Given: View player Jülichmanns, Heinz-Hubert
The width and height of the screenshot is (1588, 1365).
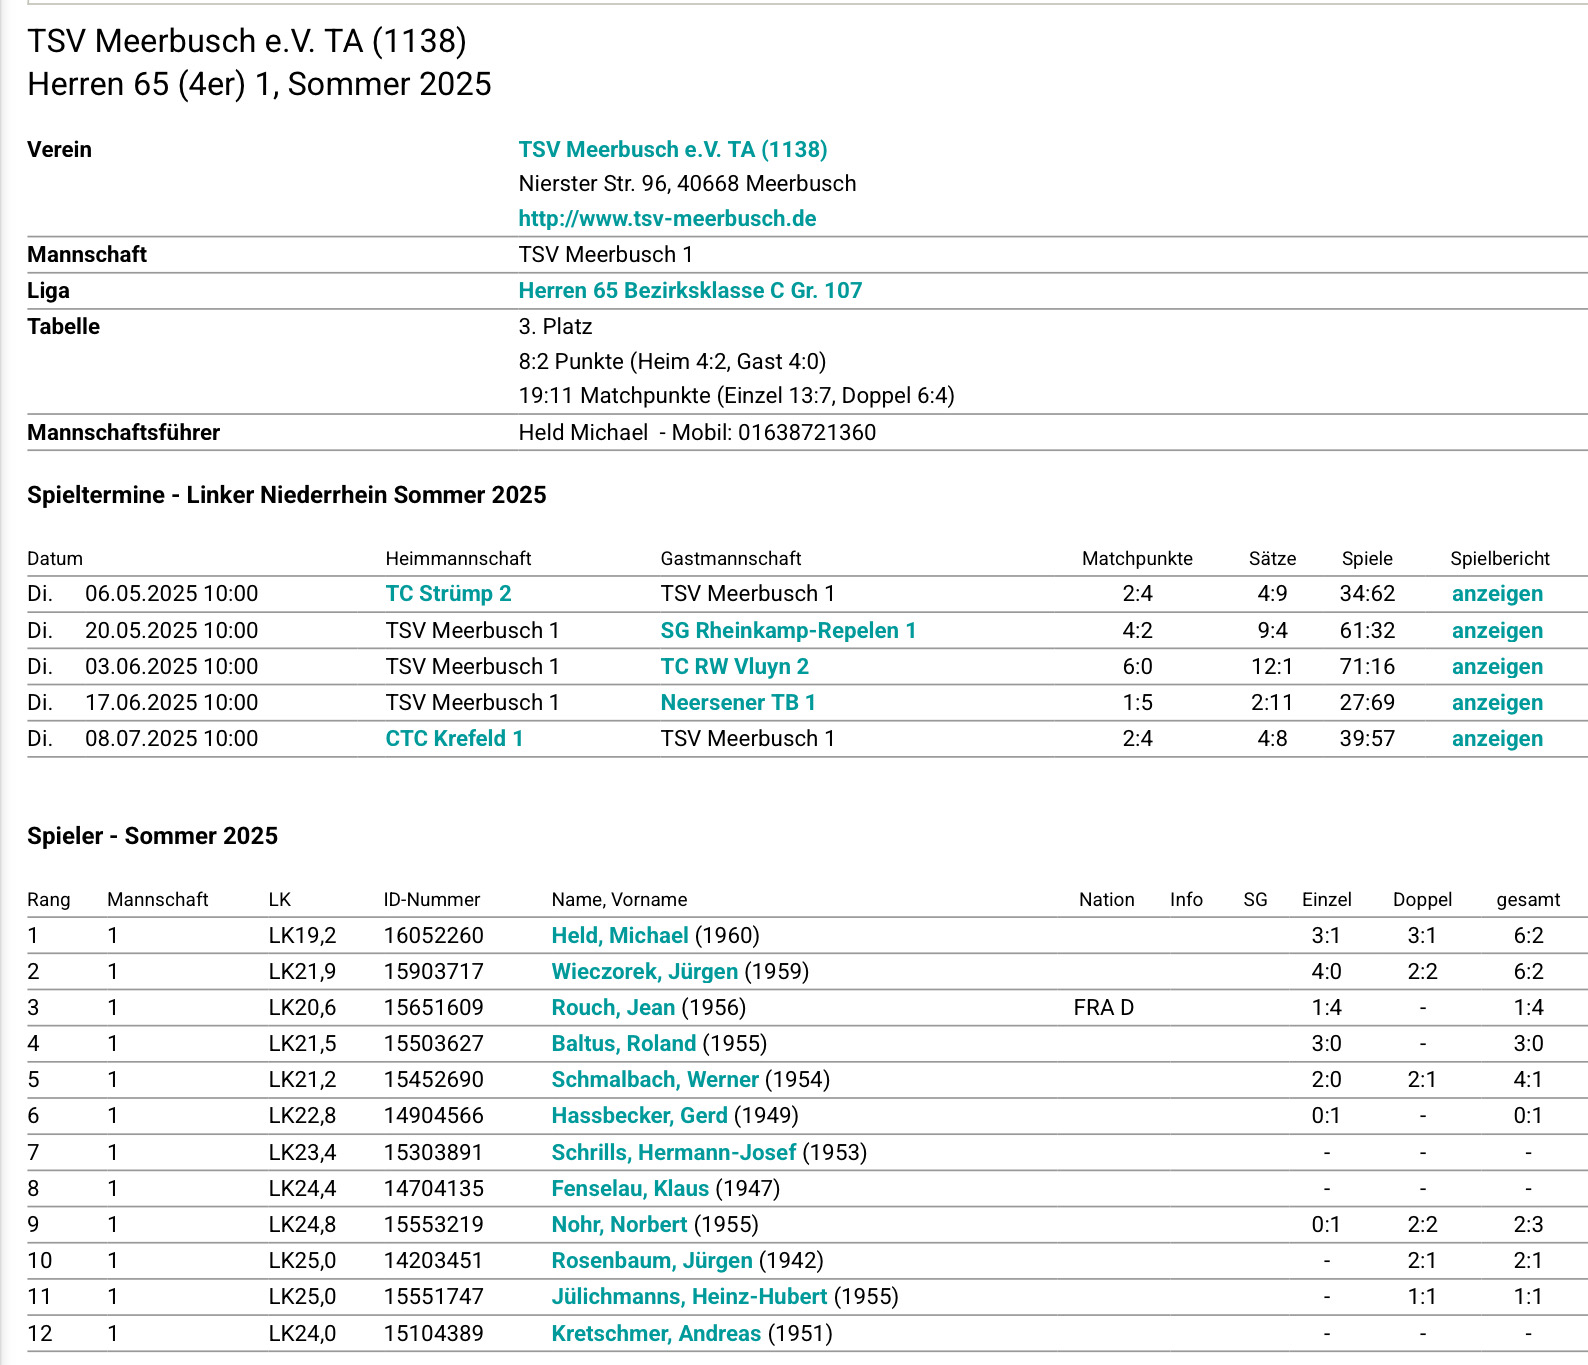Looking at the screenshot, I should 689,1297.
